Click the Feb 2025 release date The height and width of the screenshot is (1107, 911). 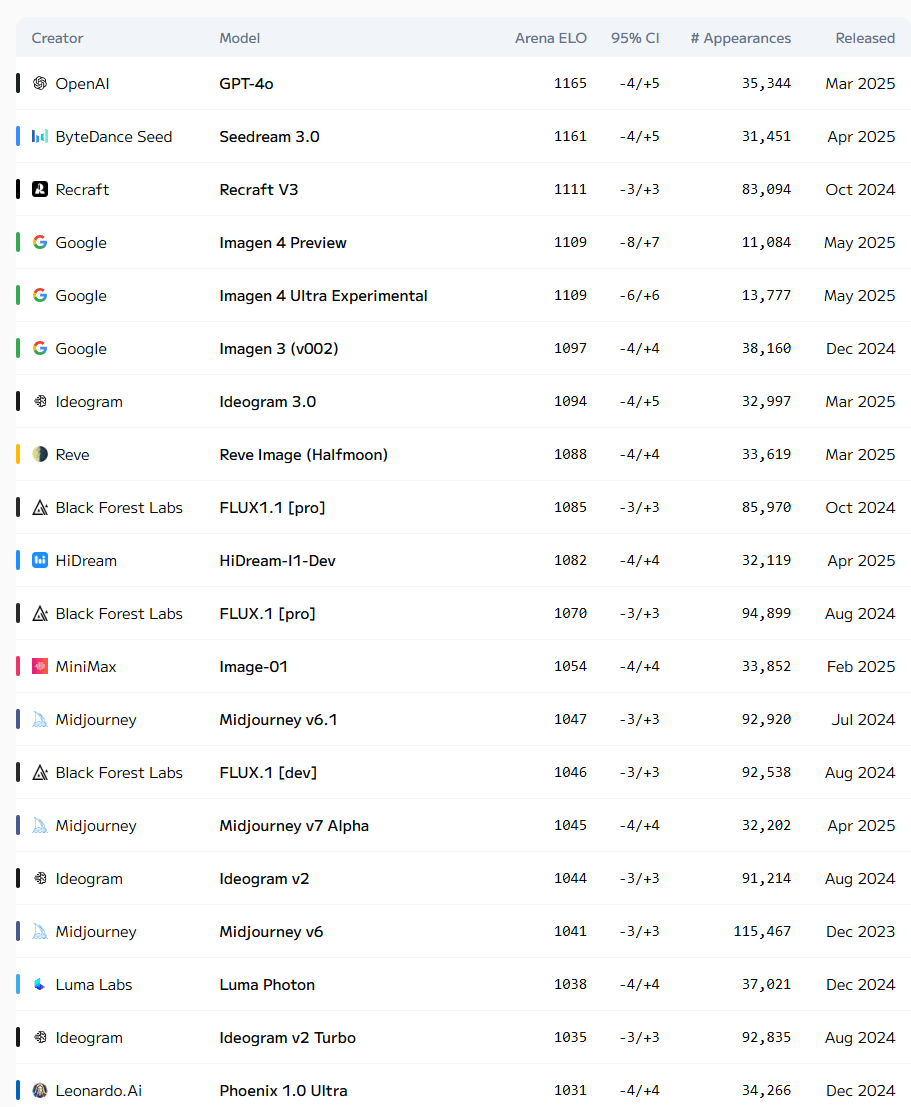coord(861,666)
